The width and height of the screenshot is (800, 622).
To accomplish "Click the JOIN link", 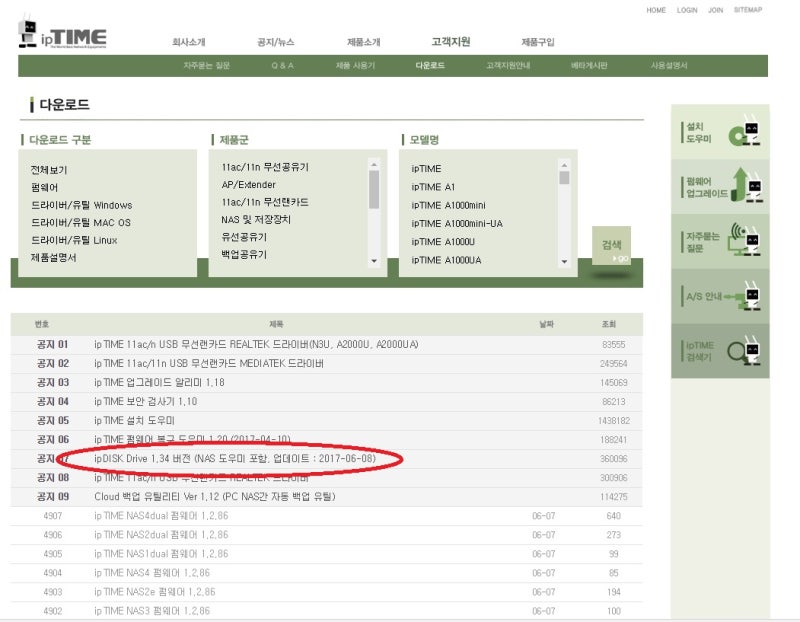I will pyautogui.click(x=715, y=10).
